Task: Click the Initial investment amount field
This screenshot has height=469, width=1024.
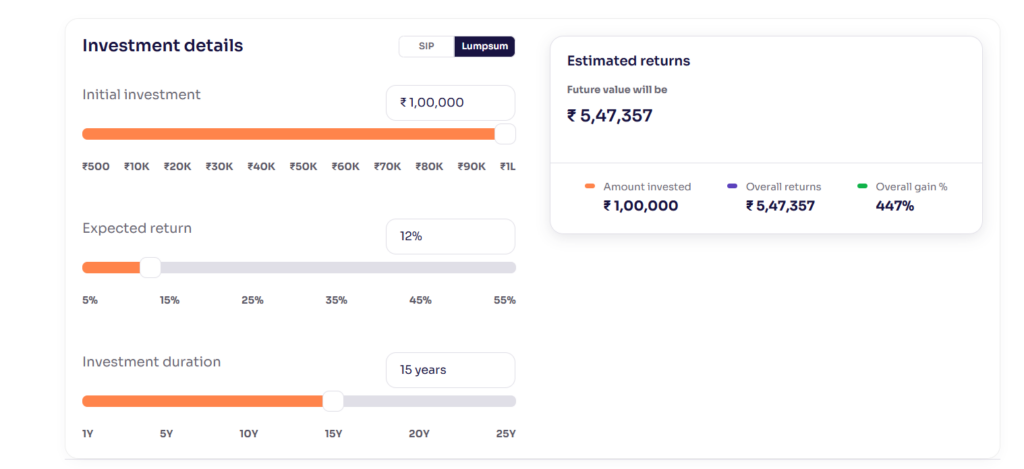Action: [x=450, y=102]
